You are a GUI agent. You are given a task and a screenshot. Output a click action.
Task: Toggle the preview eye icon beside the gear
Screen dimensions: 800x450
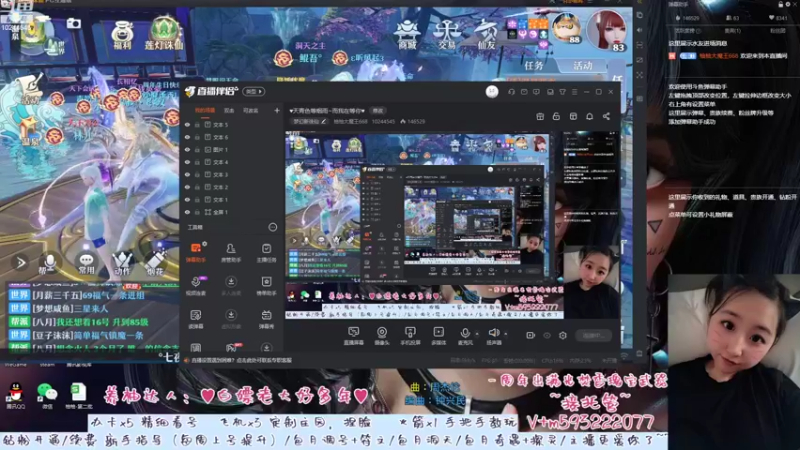coord(547,335)
